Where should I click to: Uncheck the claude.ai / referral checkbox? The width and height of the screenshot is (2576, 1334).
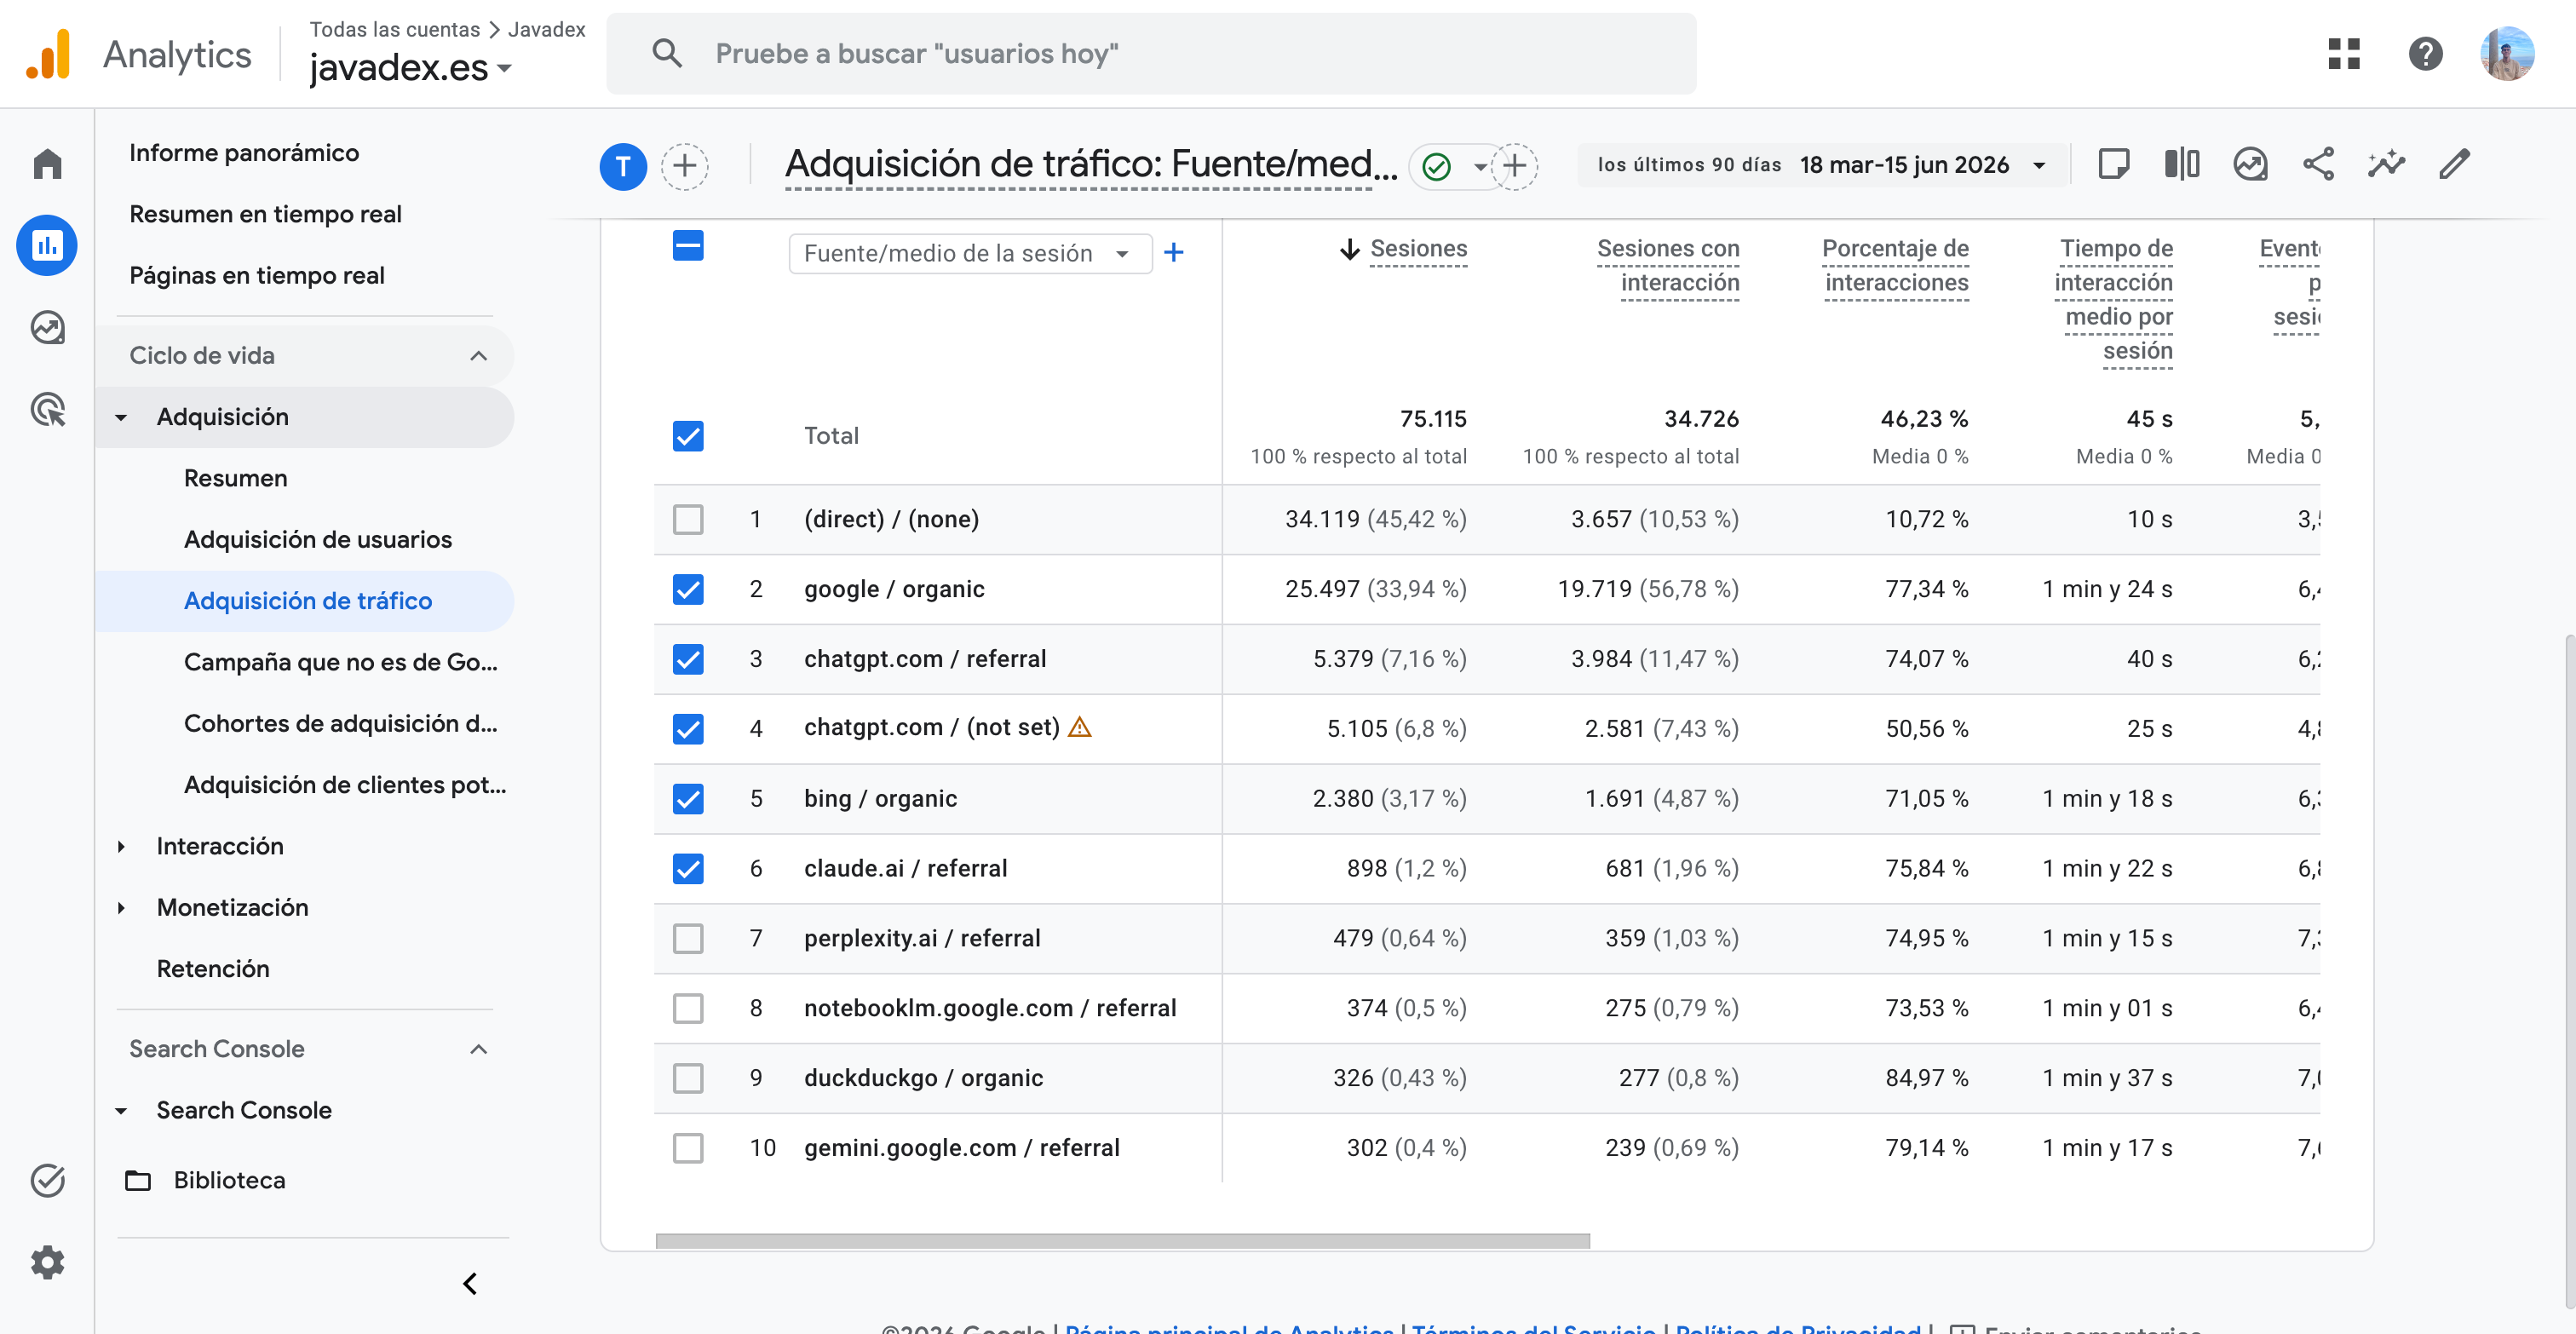point(688,869)
